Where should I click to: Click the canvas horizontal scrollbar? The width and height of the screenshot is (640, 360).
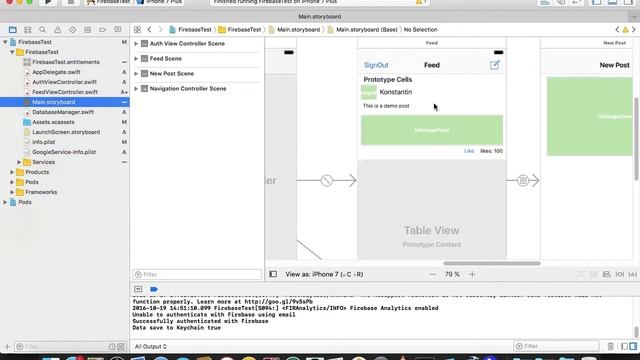coord(492,263)
